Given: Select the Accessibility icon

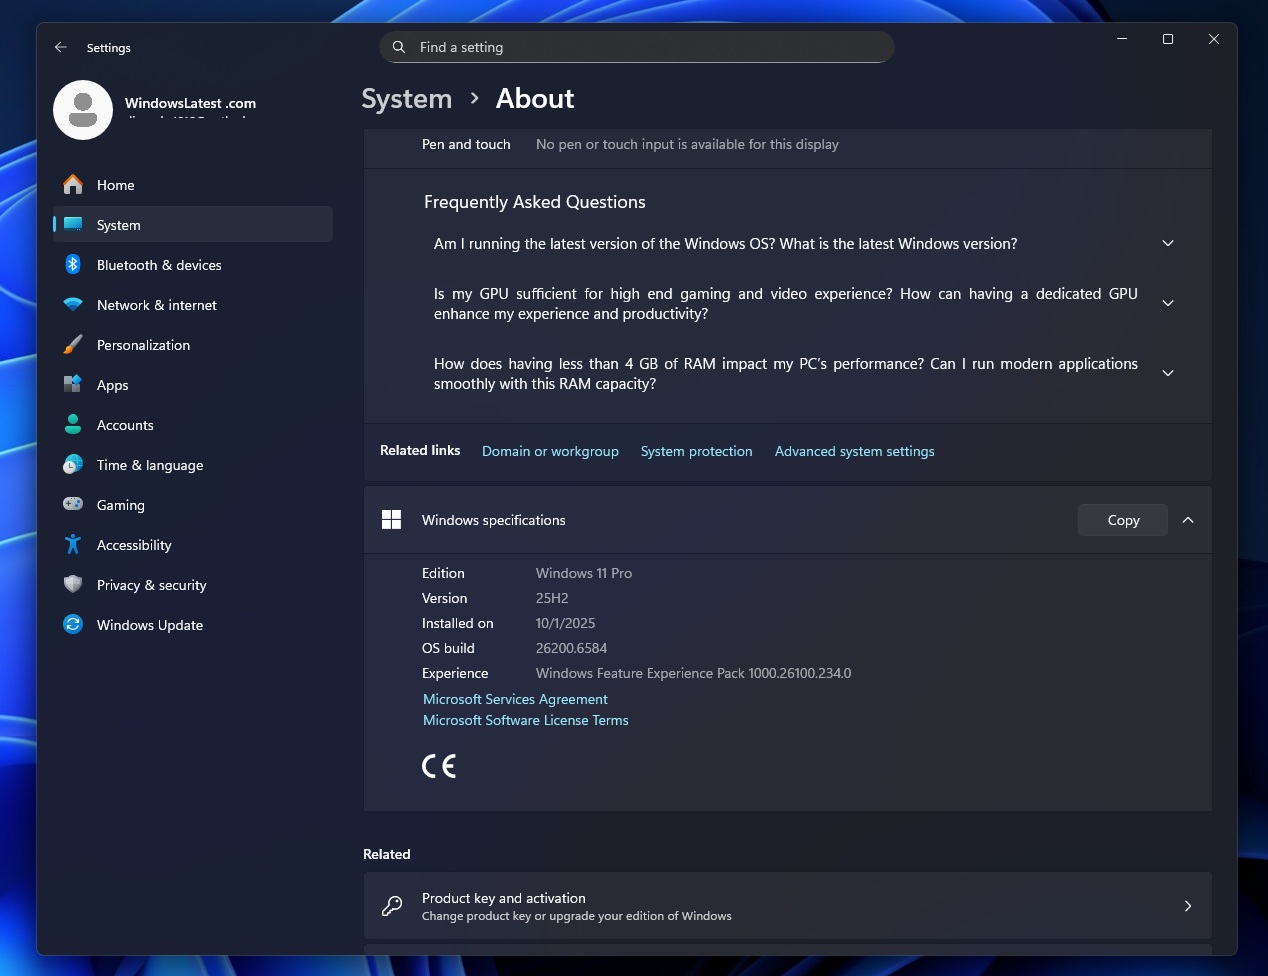Looking at the screenshot, I should pyautogui.click(x=73, y=545).
